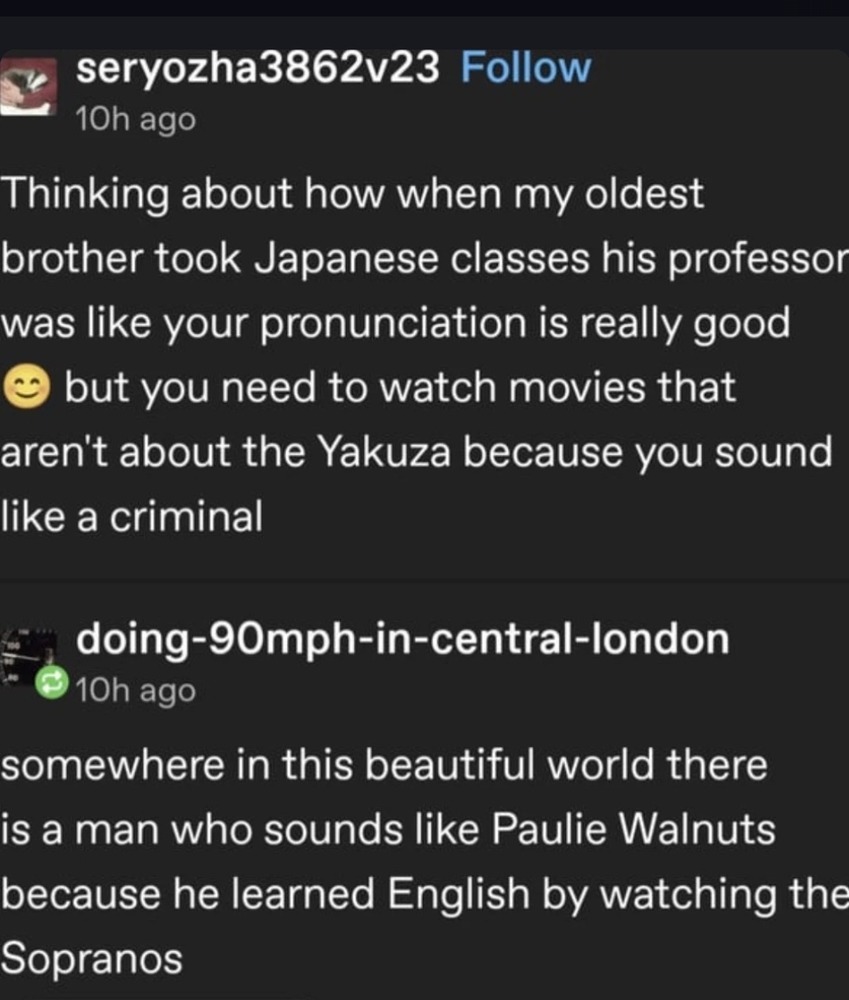Open the doing-90mph-in-central-london blog link

pos(402,638)
